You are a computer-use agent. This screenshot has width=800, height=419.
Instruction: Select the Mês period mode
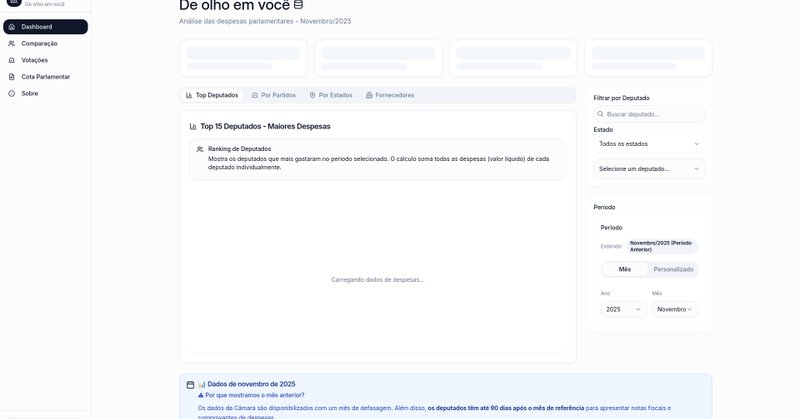[x=624, y=269]
